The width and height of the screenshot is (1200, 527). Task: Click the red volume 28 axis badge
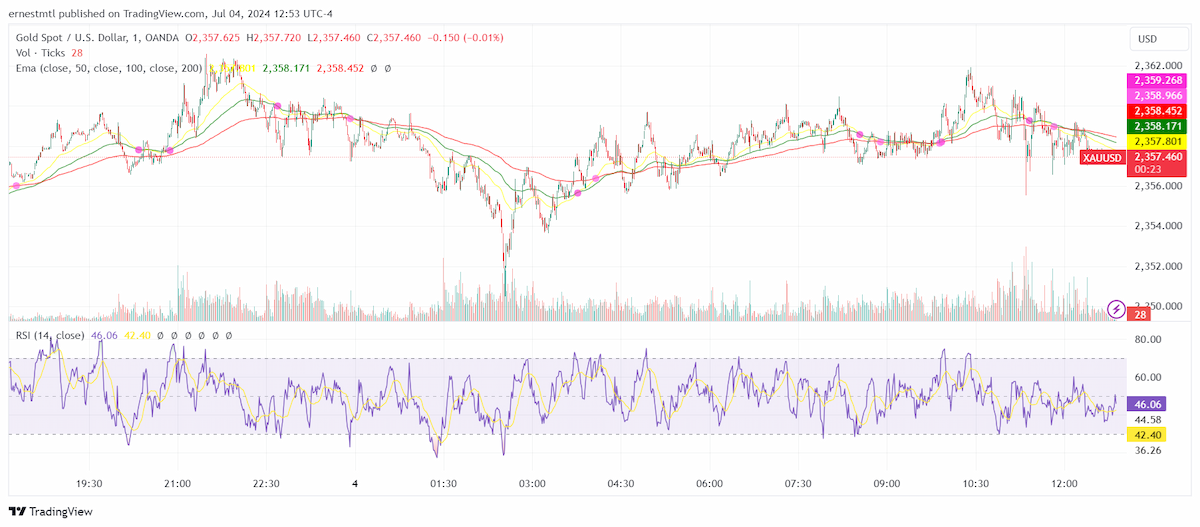click(x=1138, y=315)
